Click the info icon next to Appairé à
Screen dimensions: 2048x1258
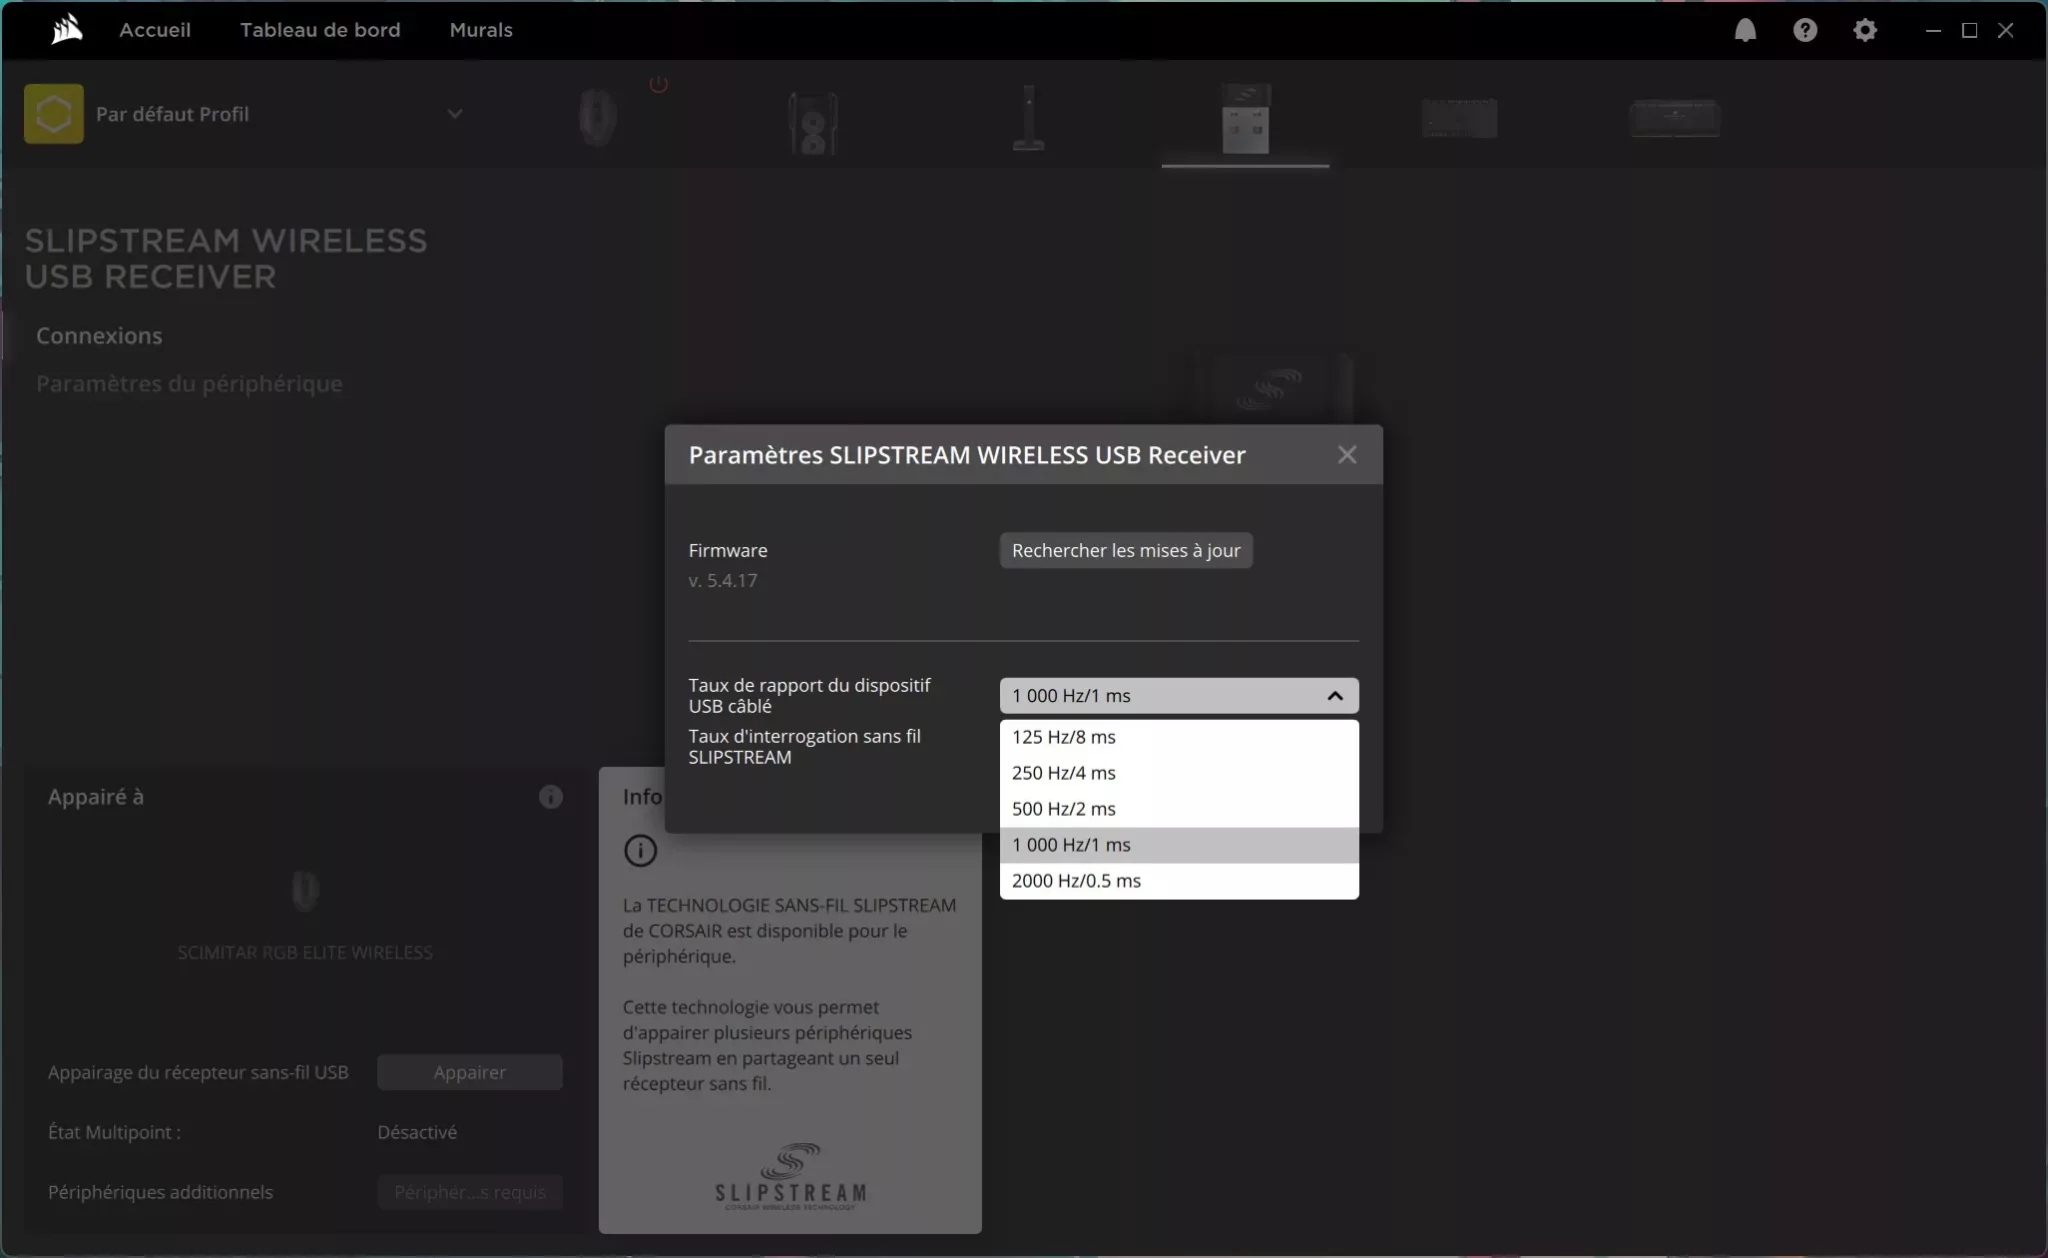(x=550, y=797)
